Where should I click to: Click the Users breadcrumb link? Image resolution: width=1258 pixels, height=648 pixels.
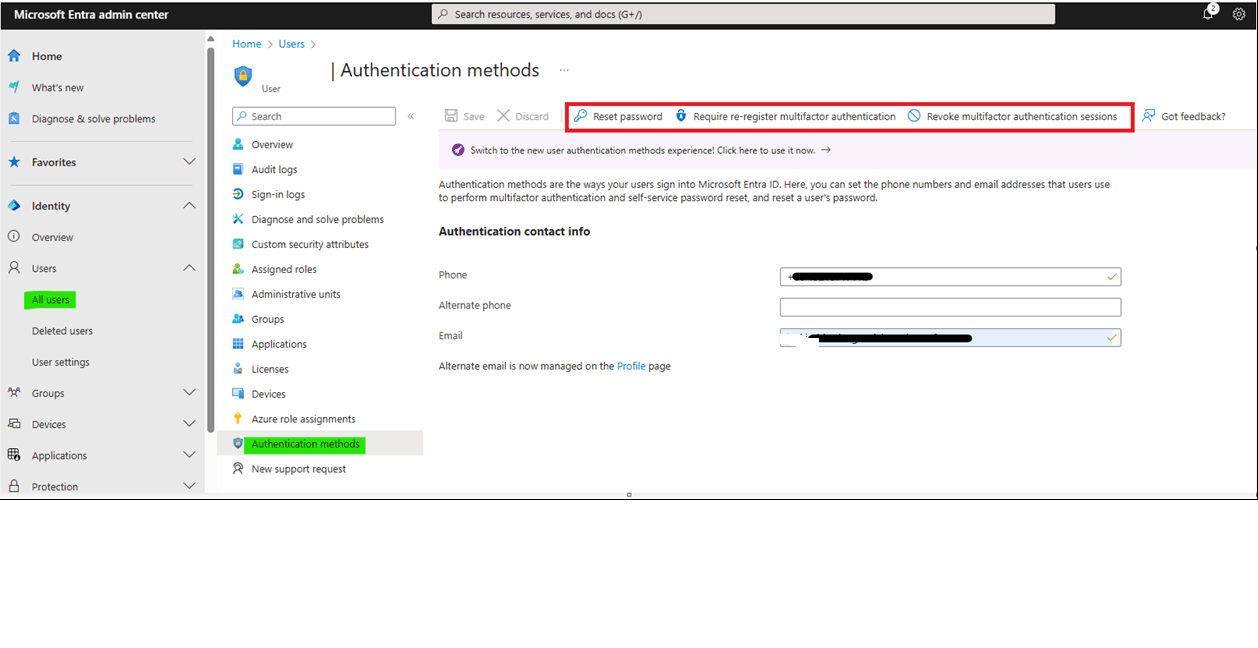tap(292, 44)
